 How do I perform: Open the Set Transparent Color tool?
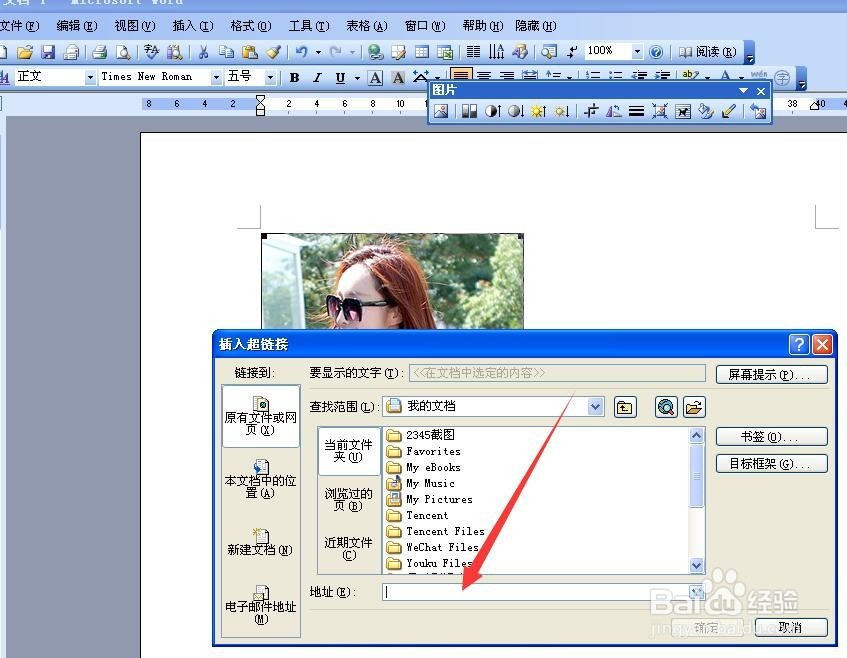(x=727, y=110)
